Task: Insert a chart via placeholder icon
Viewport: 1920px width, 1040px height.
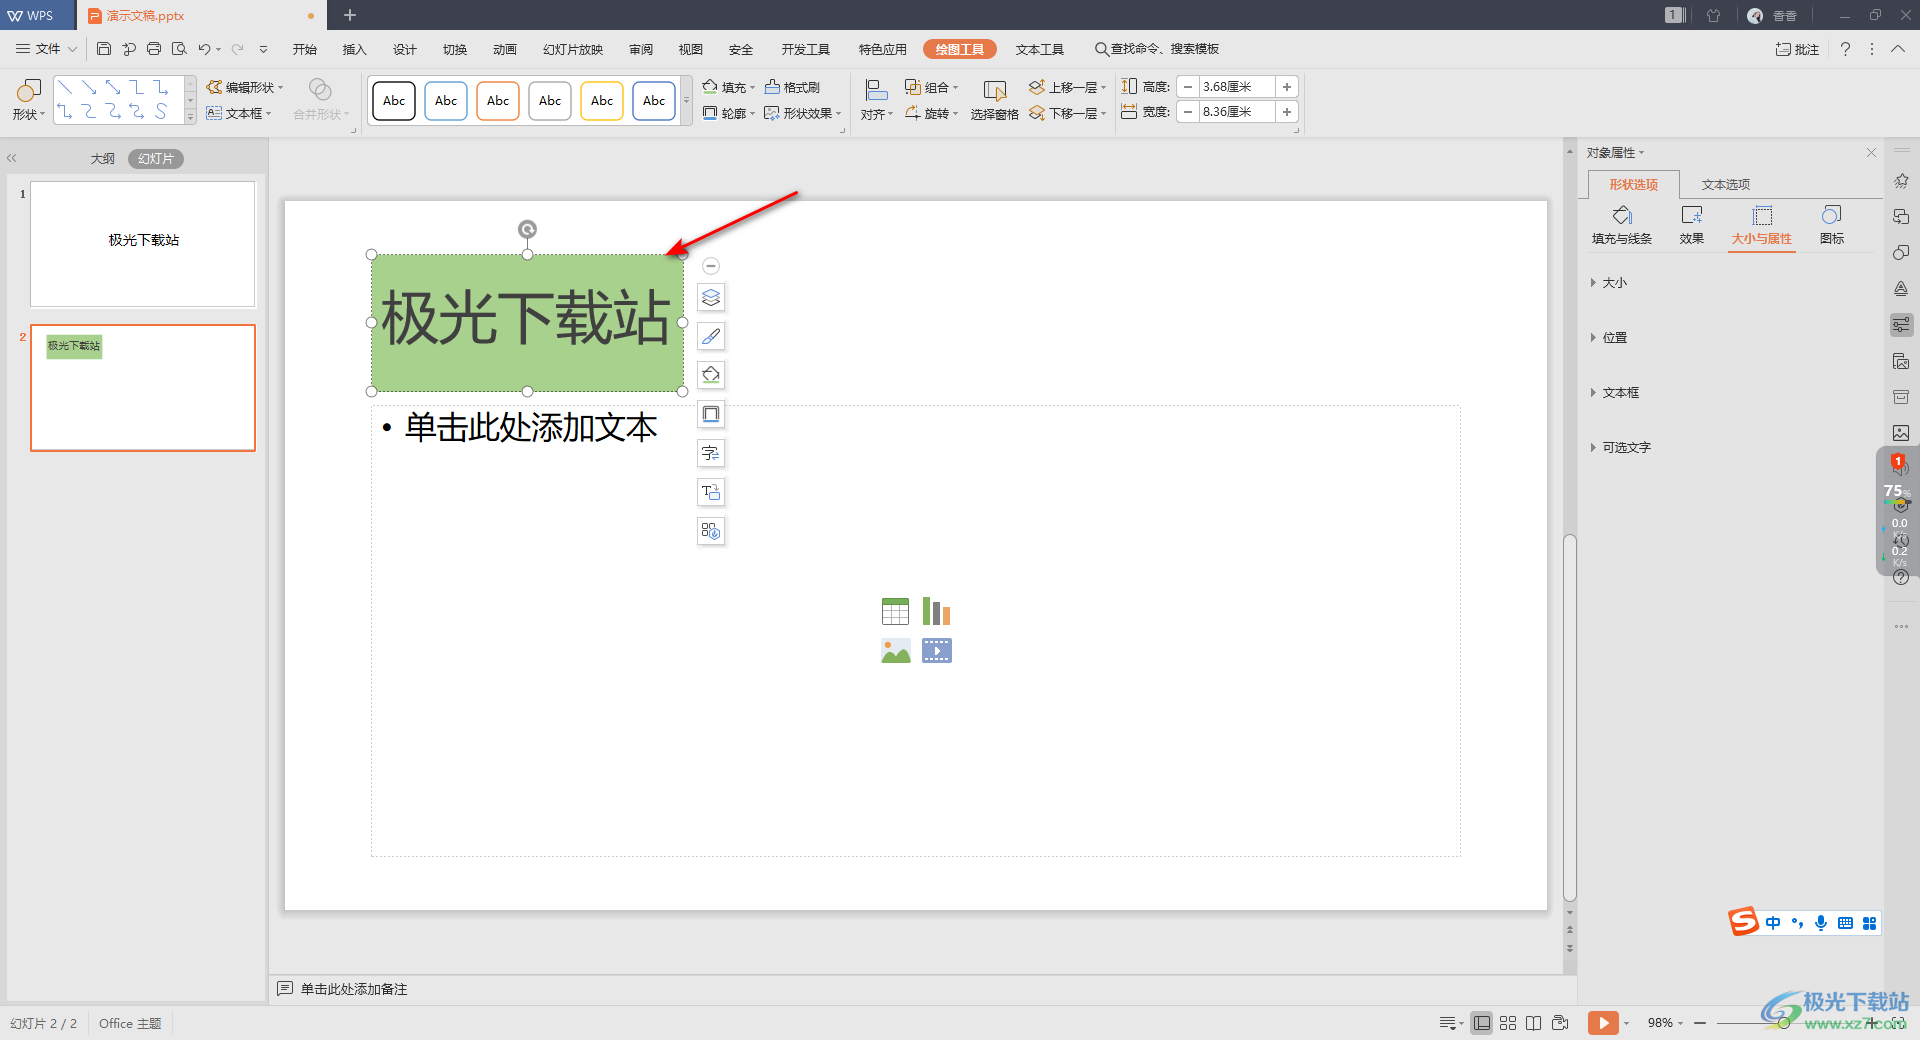Action: pyautogui.click(x=937, y=611)
